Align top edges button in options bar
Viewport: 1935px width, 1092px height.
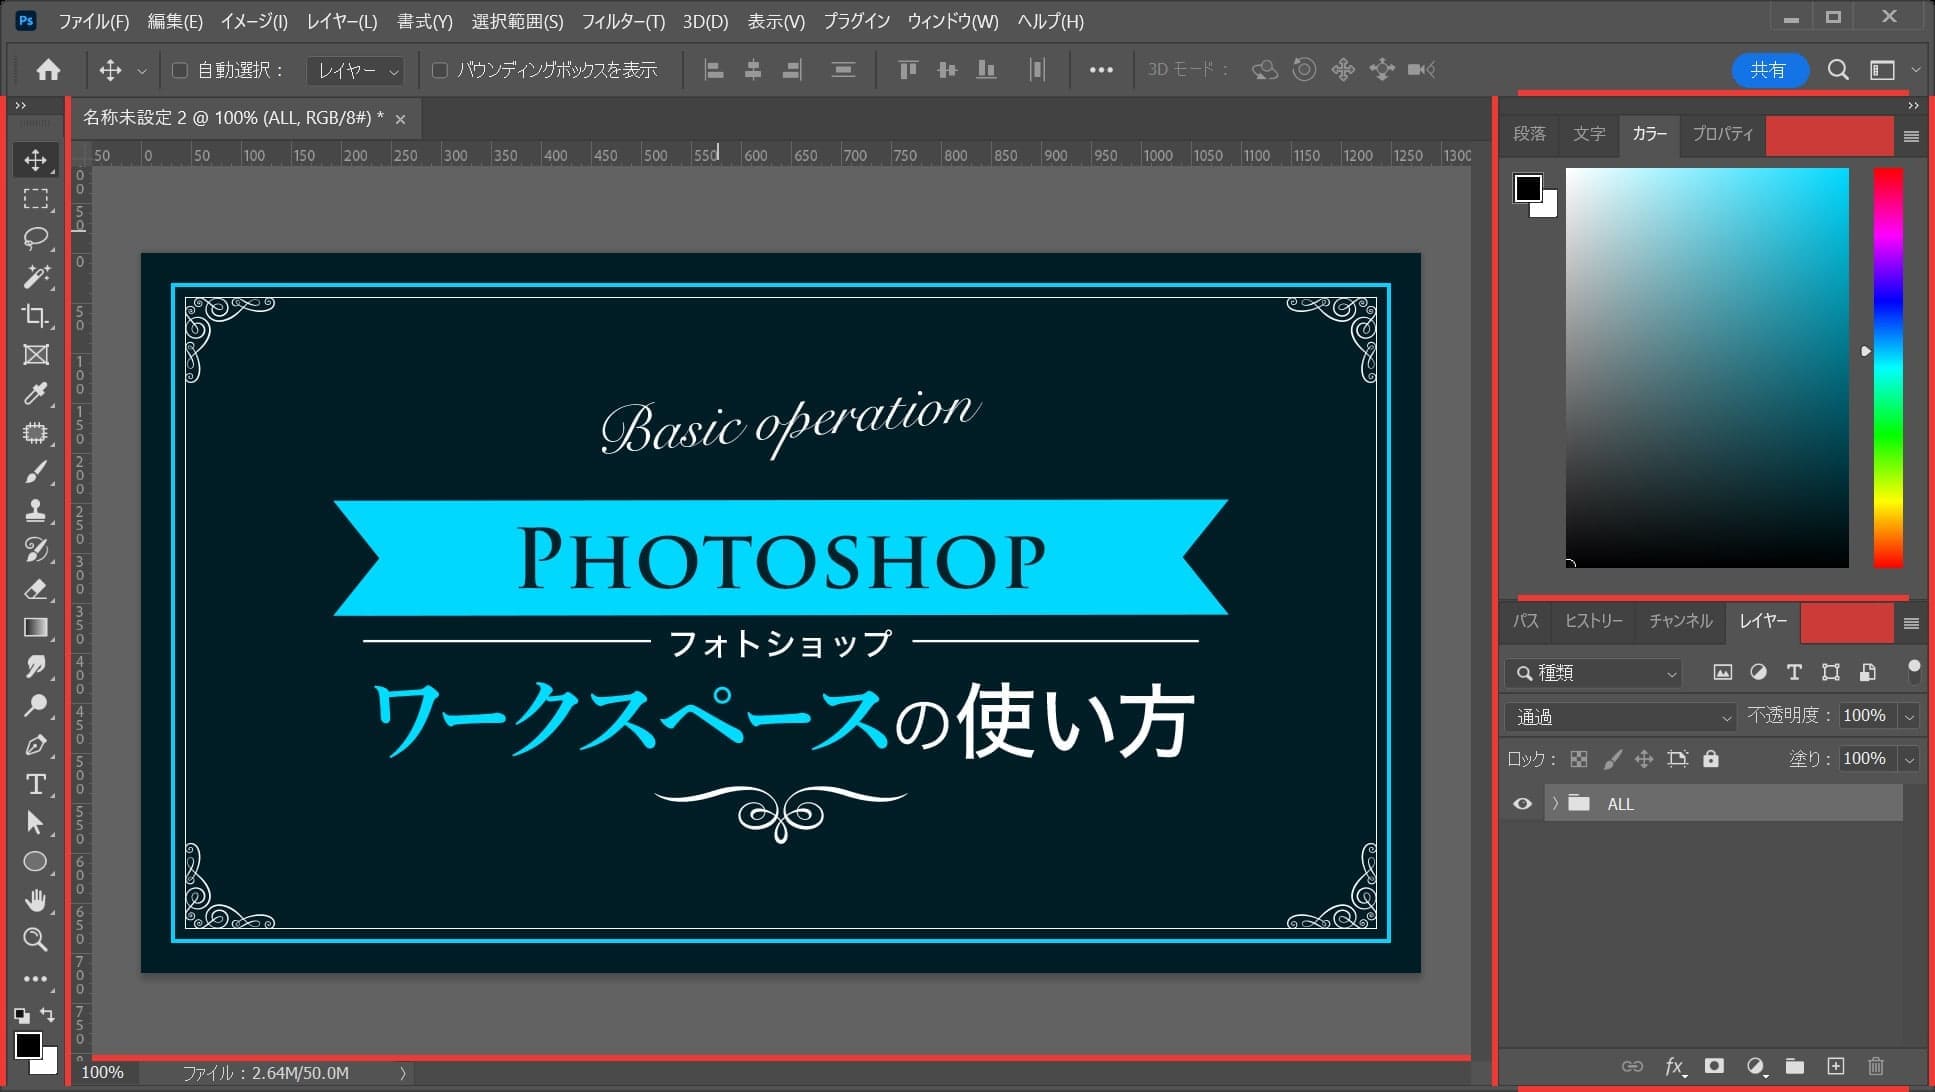tap(908, 70)
